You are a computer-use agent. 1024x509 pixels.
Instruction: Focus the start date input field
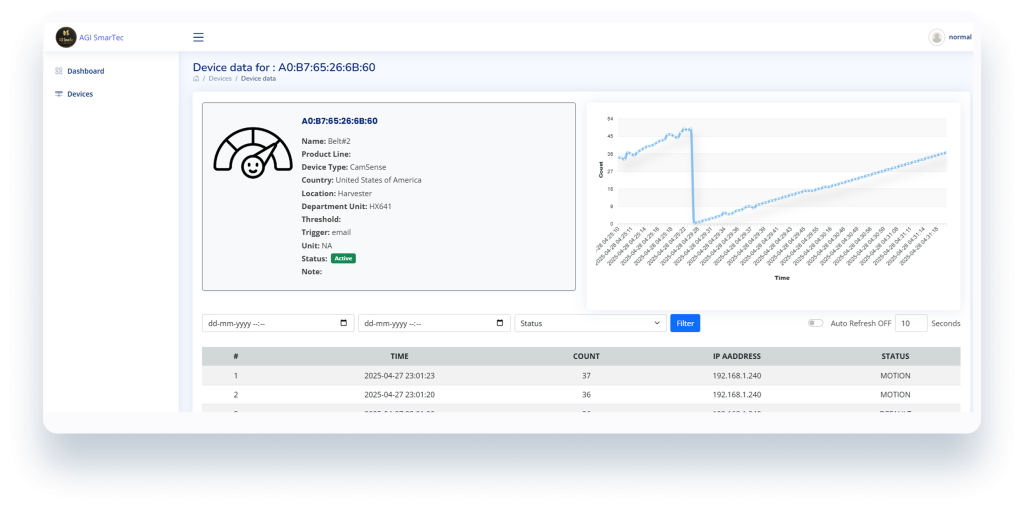click(278, 323)
